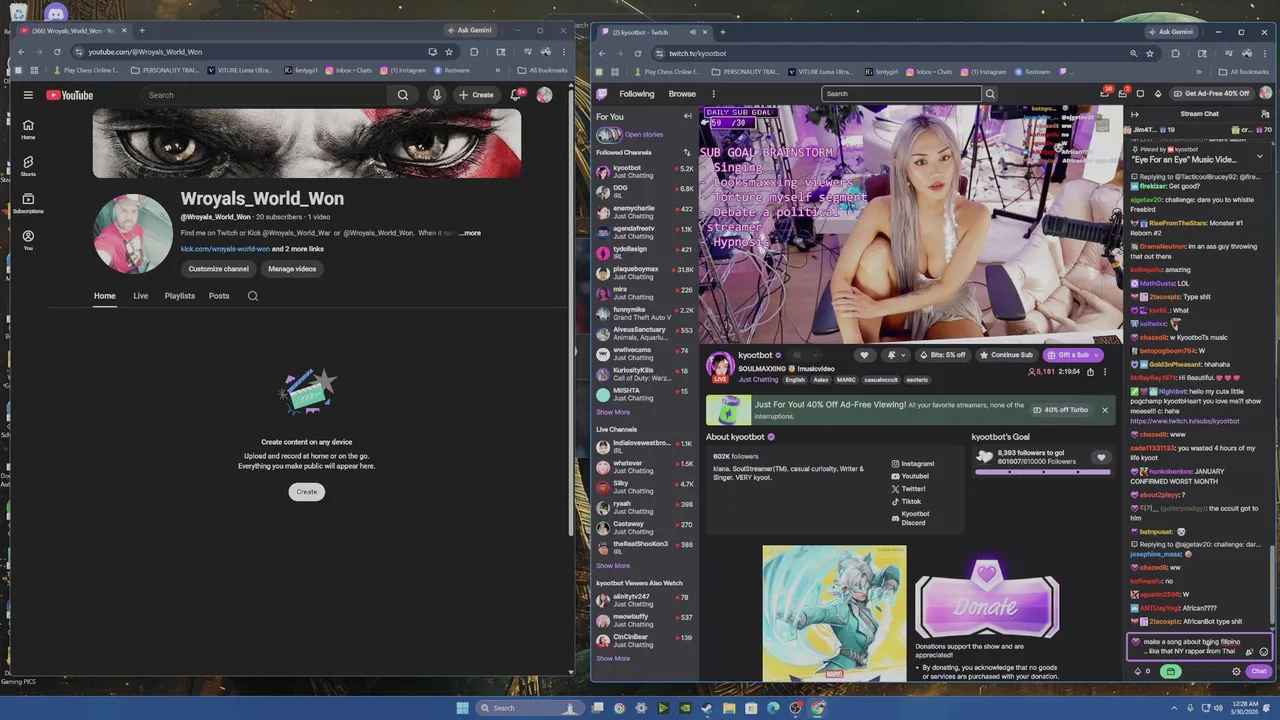Open Twitch notifications inbox with badge 2
Image resolution: width=1280 pixels, height=720 pixels.
pyautogui.click(x=1122, y=94)
